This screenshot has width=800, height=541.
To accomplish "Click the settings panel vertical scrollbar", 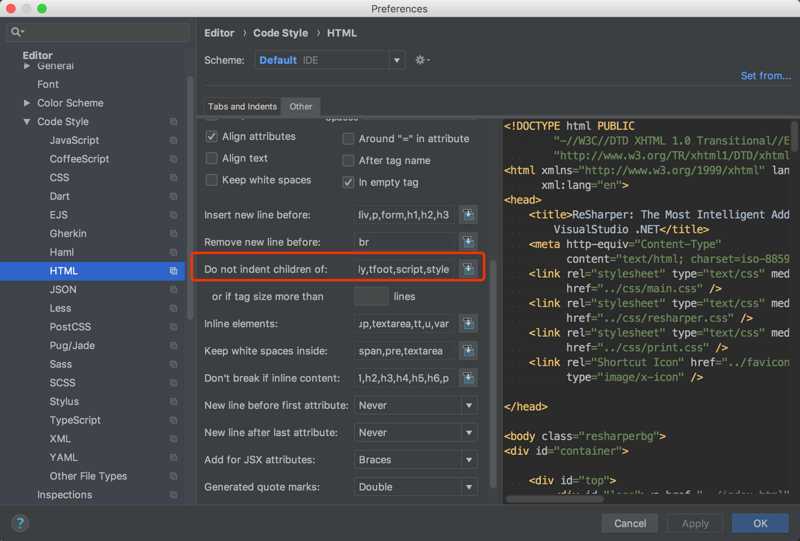I will [x=493, y=374].
